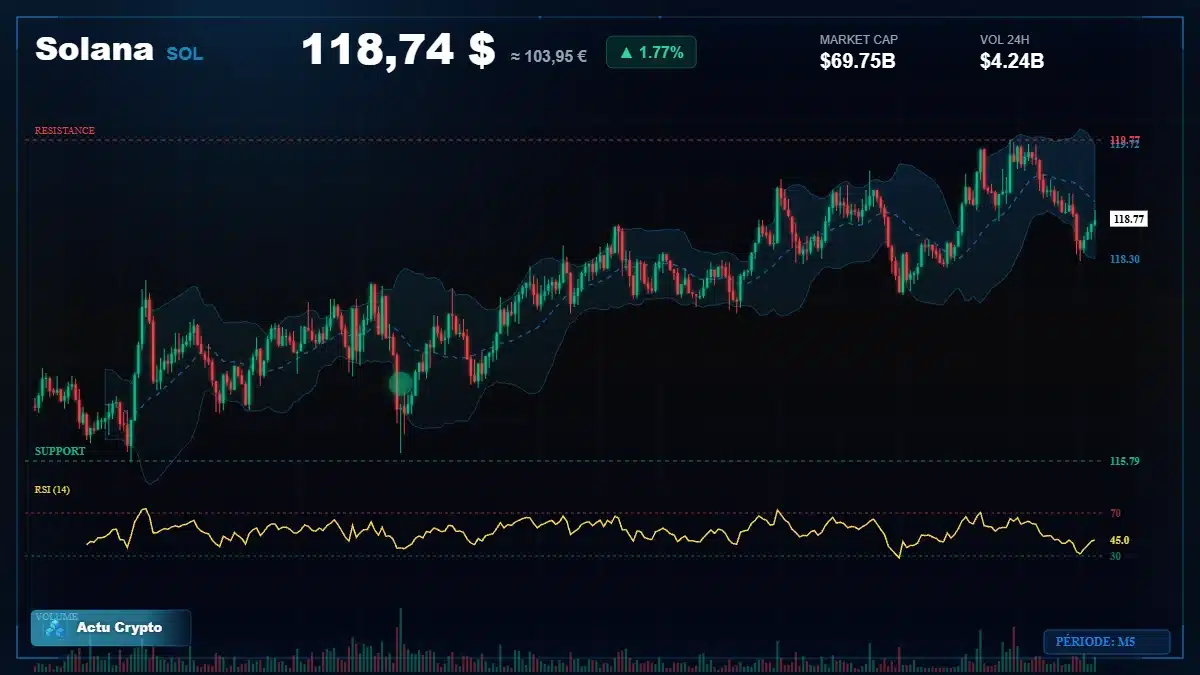1200x675 pixels.
Task: Click the Actu Crypto logo icon
Action: [55, 628]
